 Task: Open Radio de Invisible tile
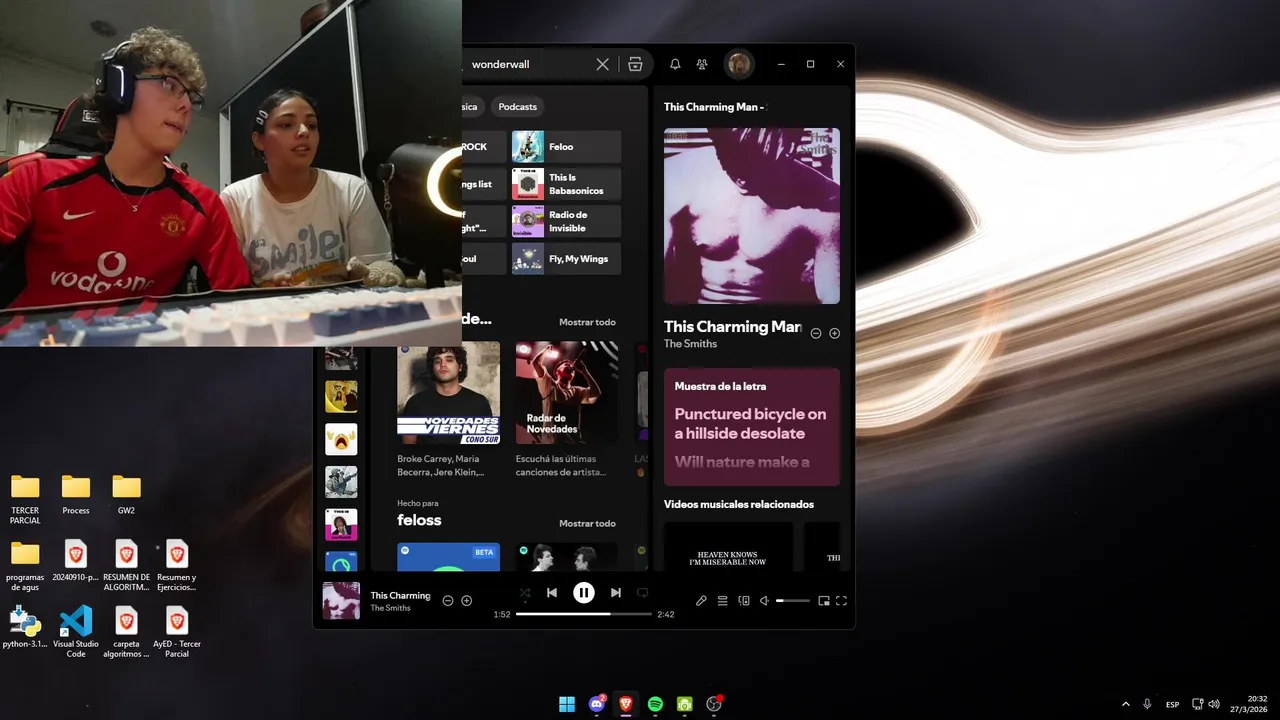pyautogui.click(x=566, y=221)
